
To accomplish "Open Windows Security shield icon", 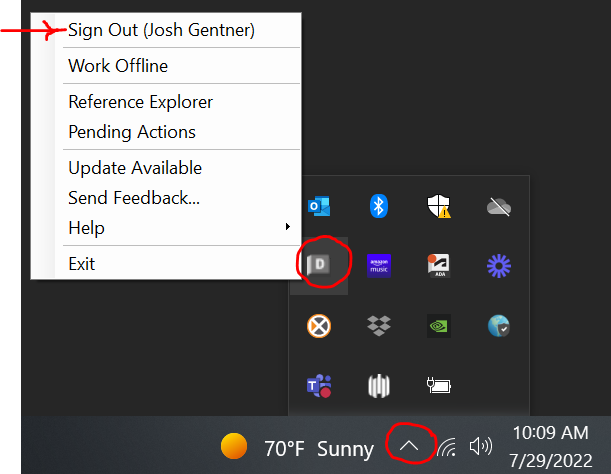I will pyautogui.click(x=439, y=206).
